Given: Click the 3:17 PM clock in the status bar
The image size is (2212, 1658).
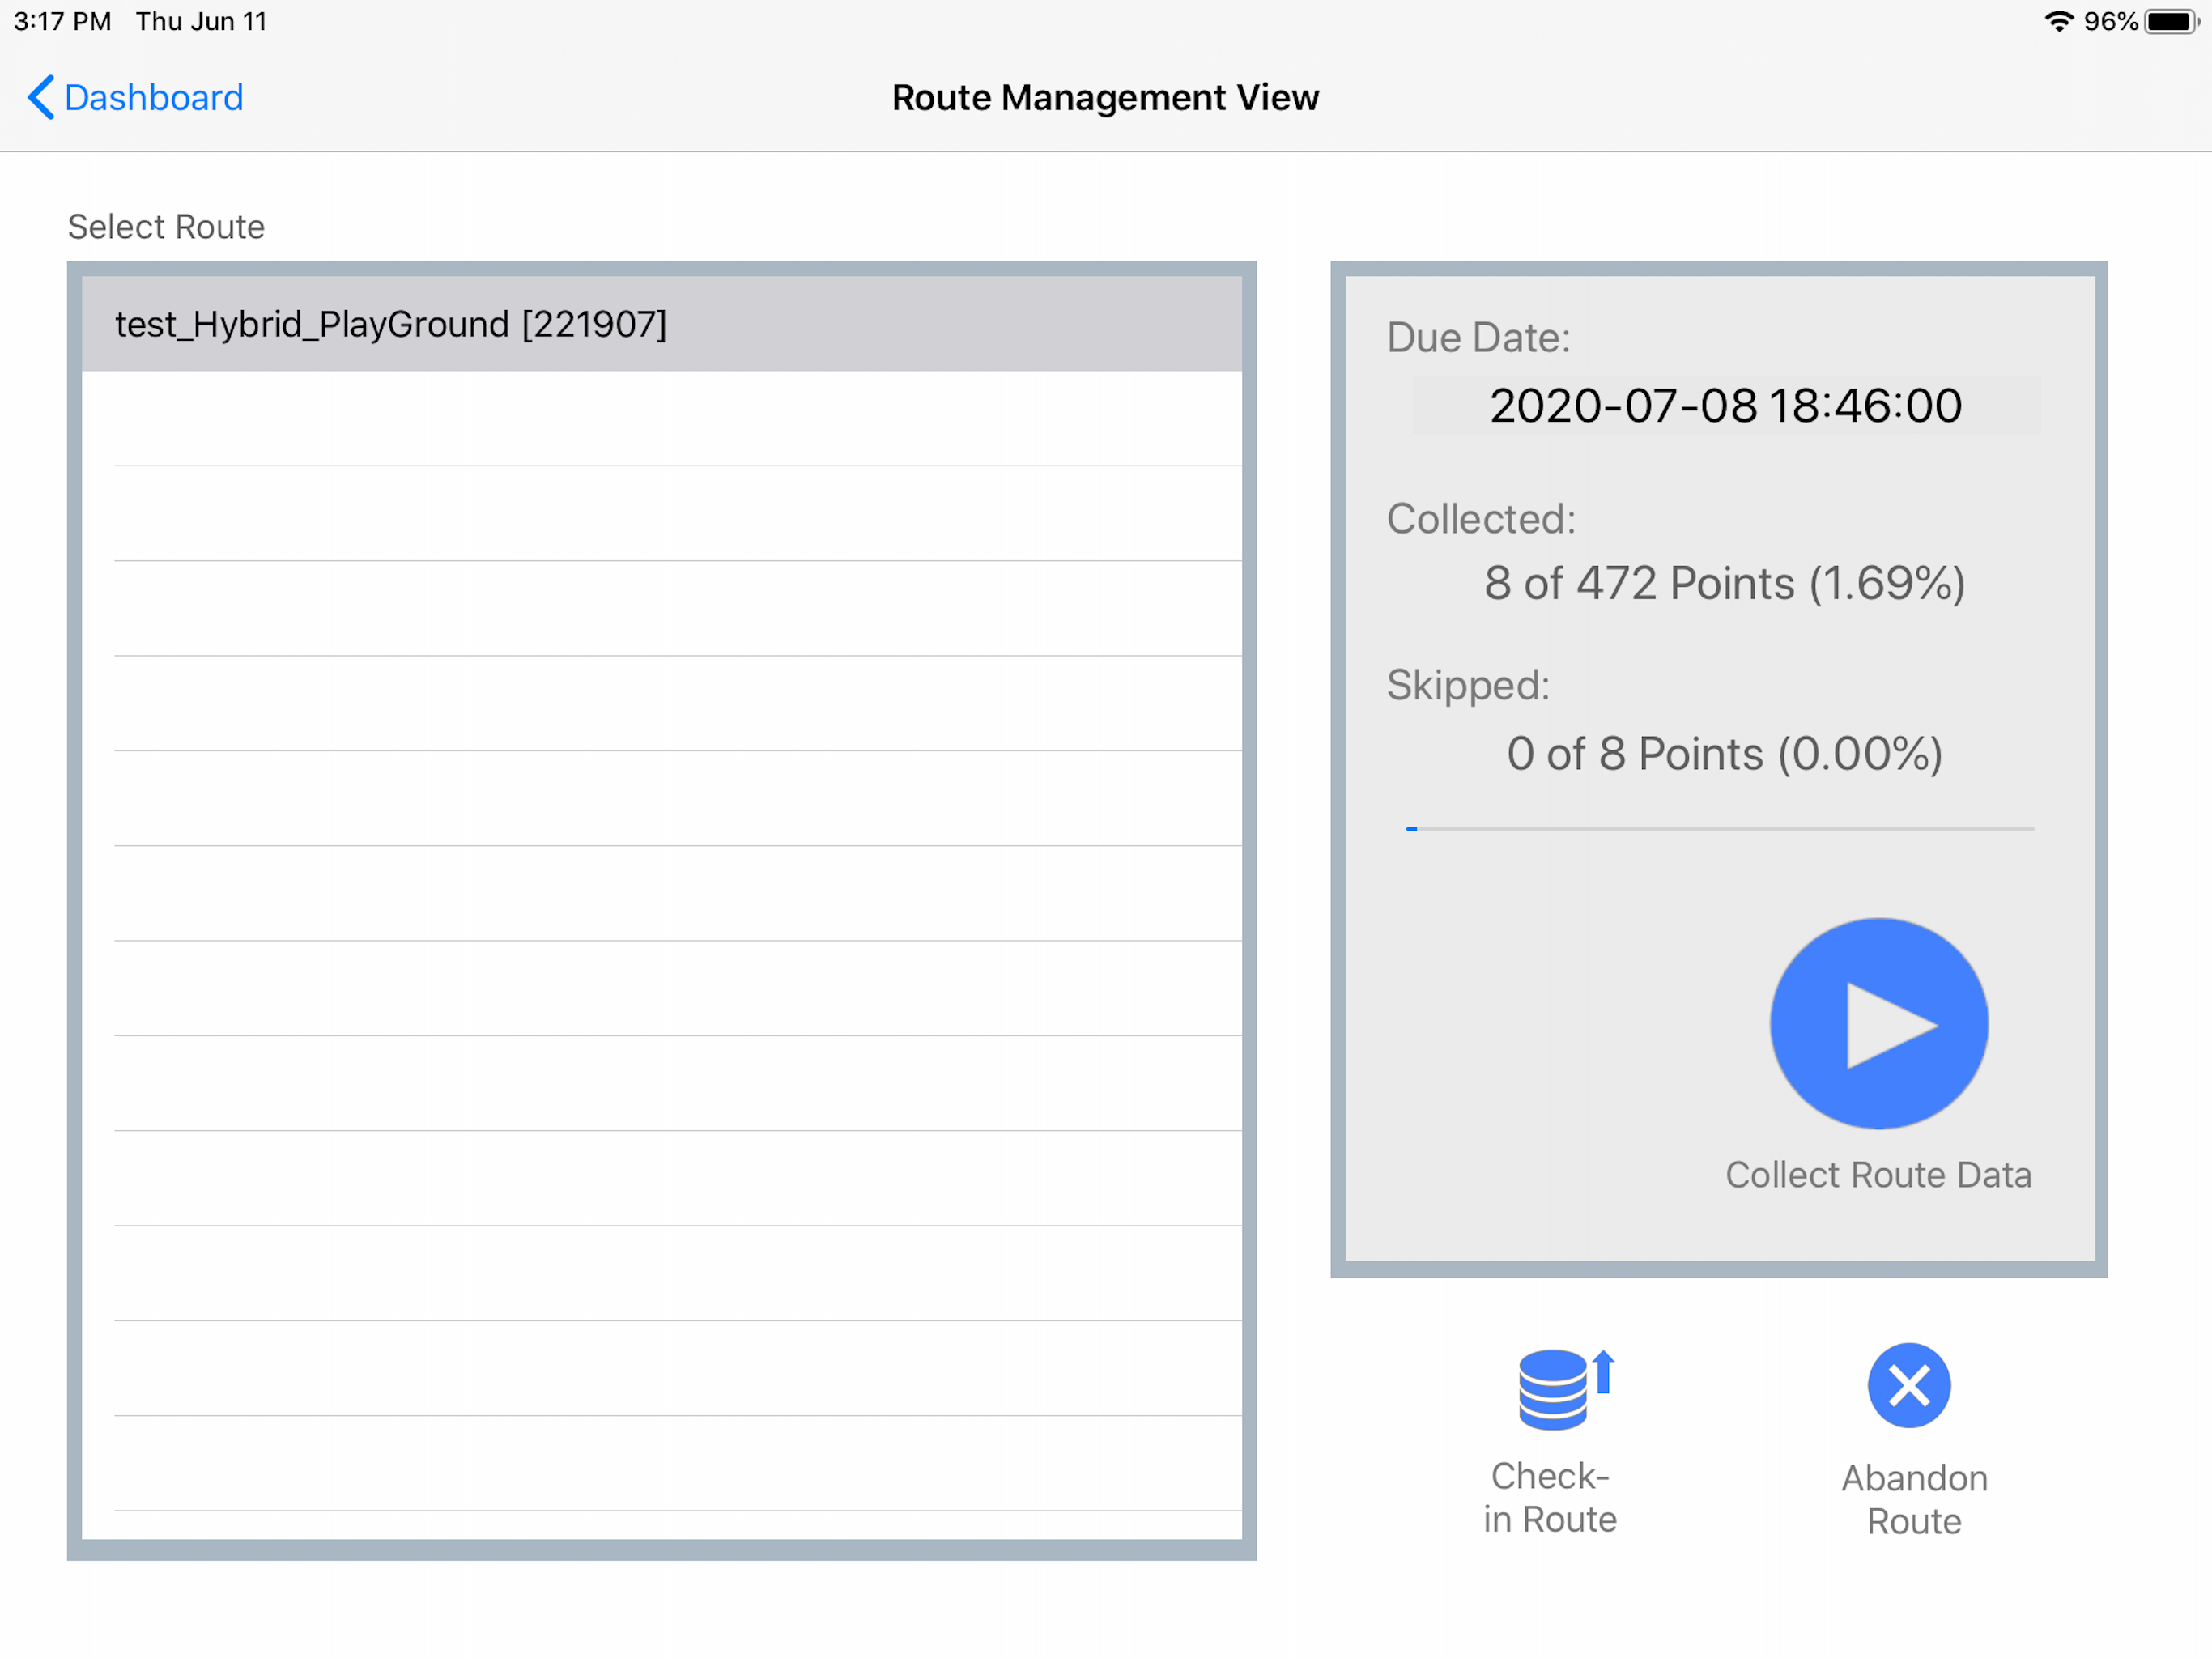Looking at the screenshot, I should coord(62,21).
